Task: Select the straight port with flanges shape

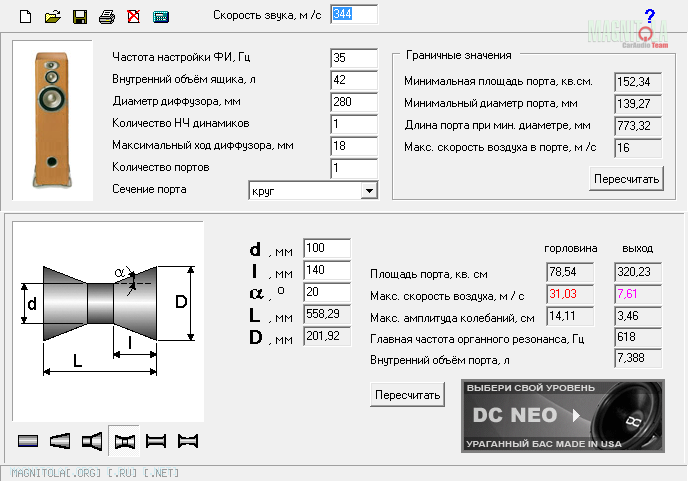Action: coord(156,441)
